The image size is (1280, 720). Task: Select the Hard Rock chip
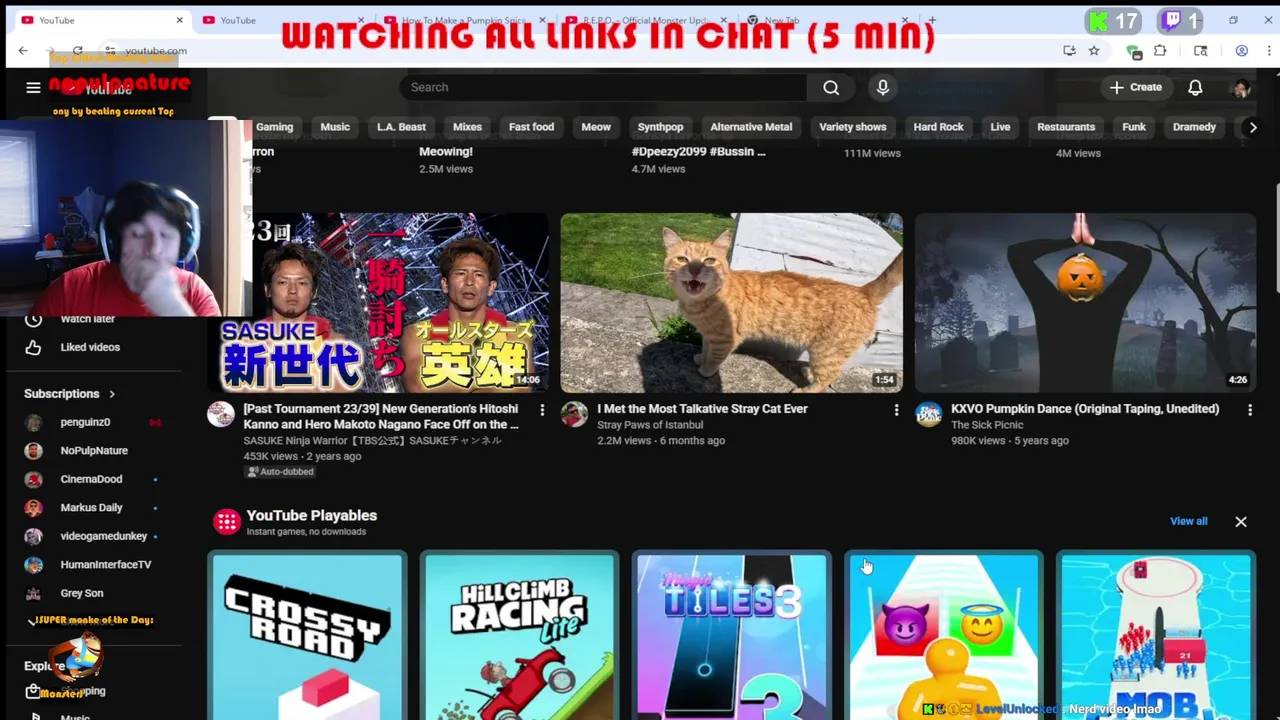click(938, 127)
